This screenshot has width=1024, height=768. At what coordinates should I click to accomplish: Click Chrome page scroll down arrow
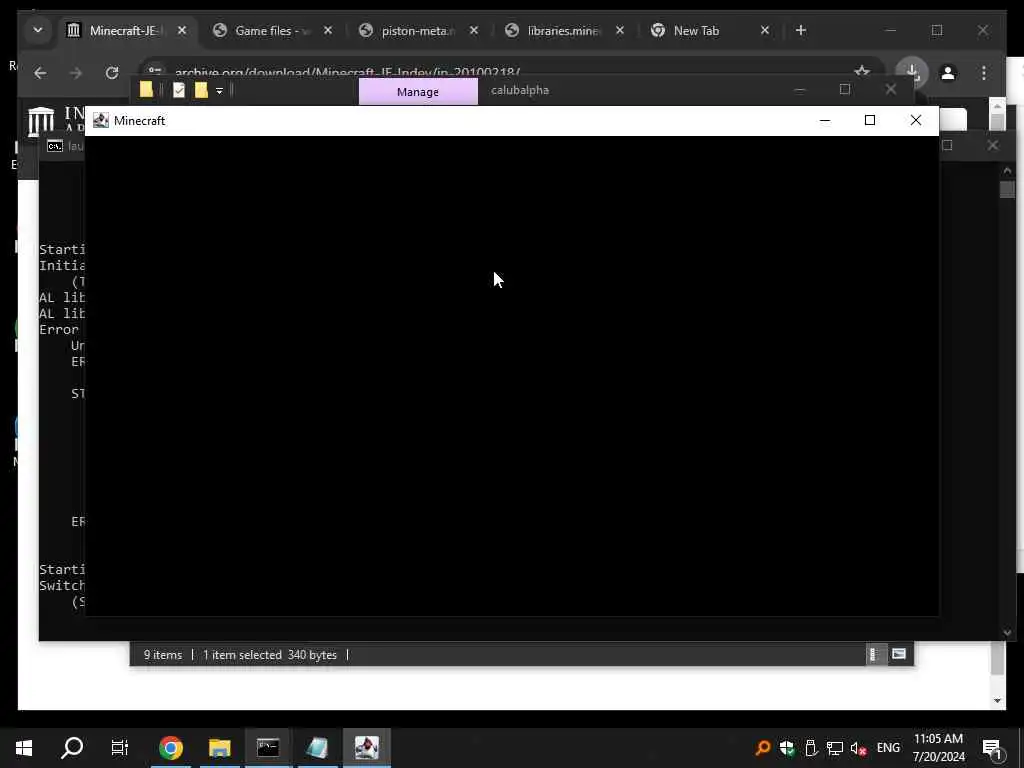point(997,701)
